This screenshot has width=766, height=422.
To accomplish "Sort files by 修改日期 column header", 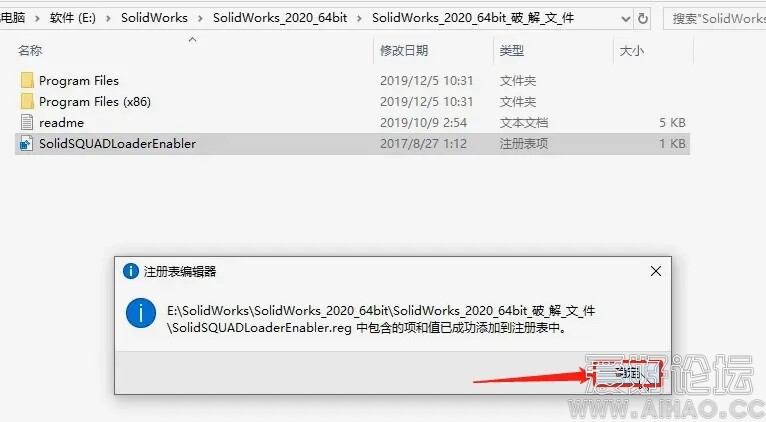I will pos(404,50).
